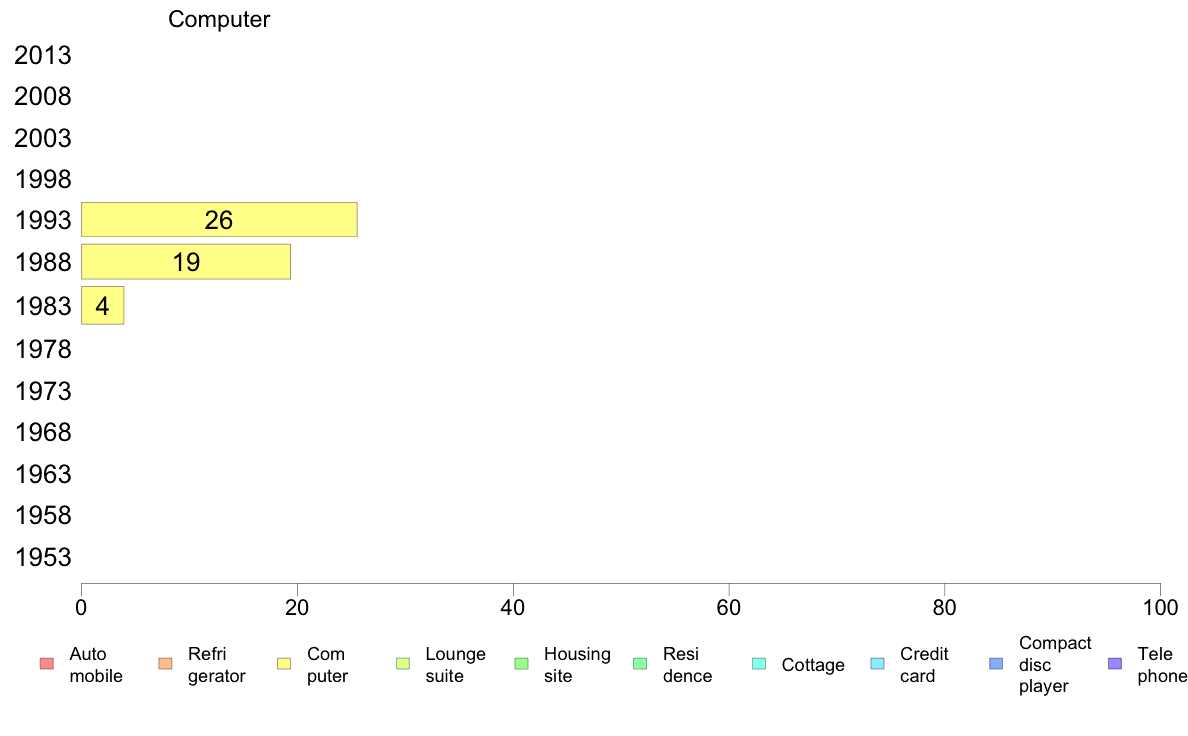Select the Compact disc player swatch
The width and height of the screenshot is (1188, 736).
pos(996,664)
